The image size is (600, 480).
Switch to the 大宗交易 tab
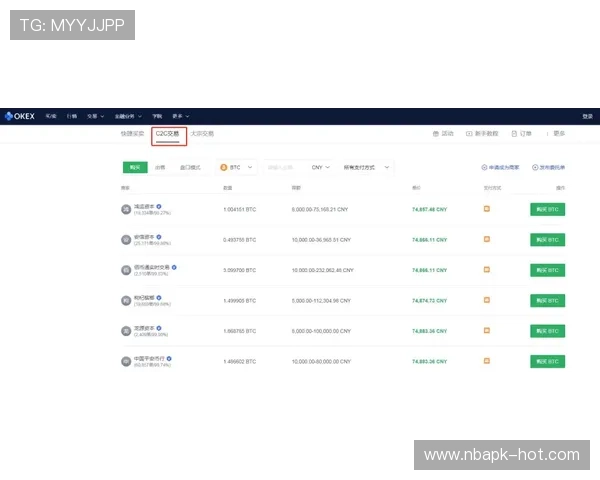pyautogui.click(x=202, y=134)
